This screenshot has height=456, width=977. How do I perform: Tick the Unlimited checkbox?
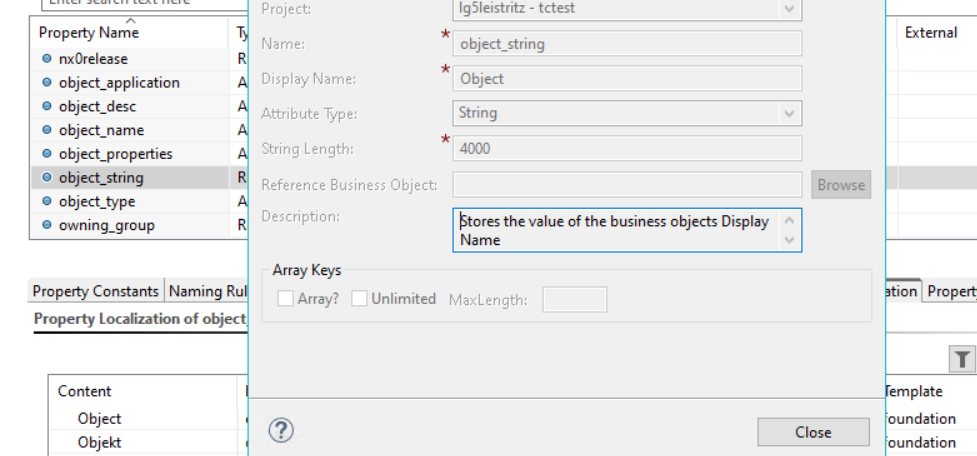point(360,298)
